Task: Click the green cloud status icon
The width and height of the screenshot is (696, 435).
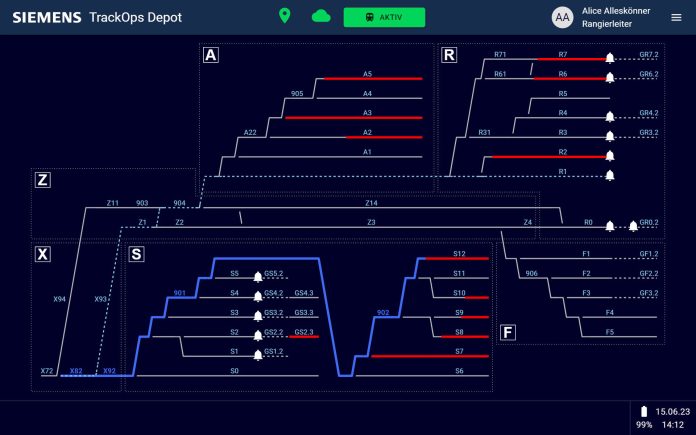Action: (321, 16)
